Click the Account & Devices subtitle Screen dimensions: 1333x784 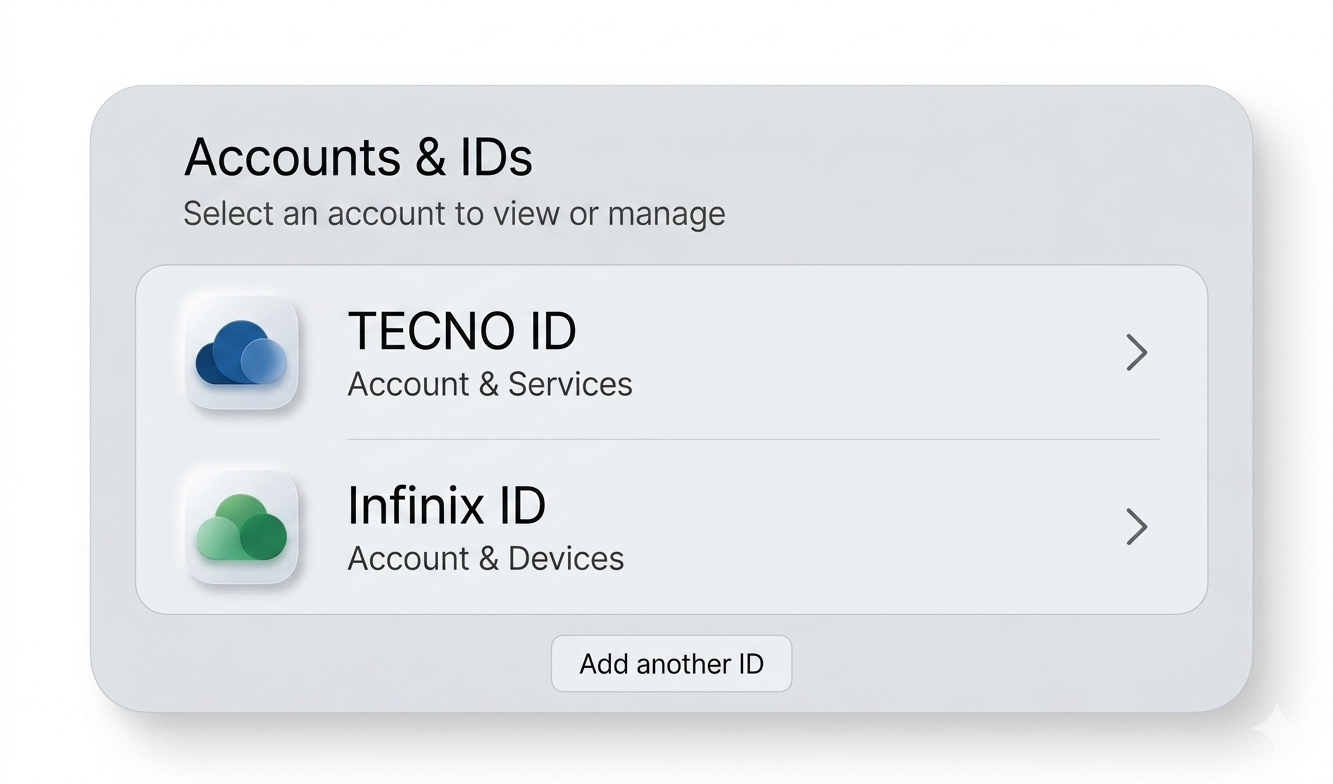pos(486,558)
